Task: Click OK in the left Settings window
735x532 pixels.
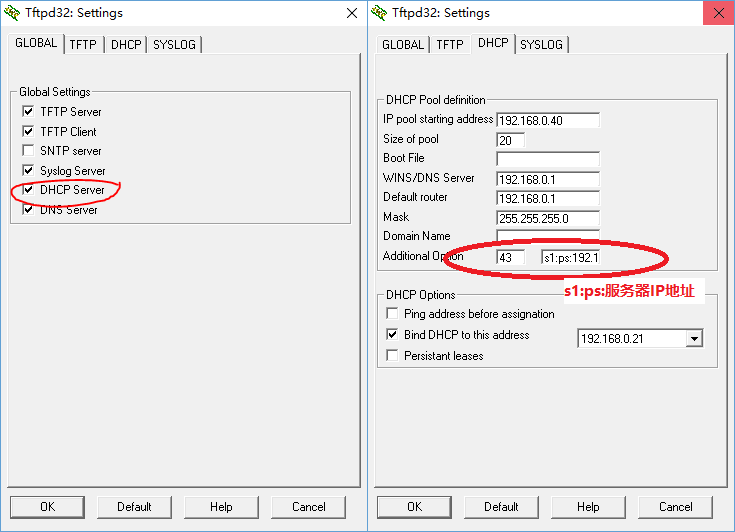Action: tap(47, 507)
